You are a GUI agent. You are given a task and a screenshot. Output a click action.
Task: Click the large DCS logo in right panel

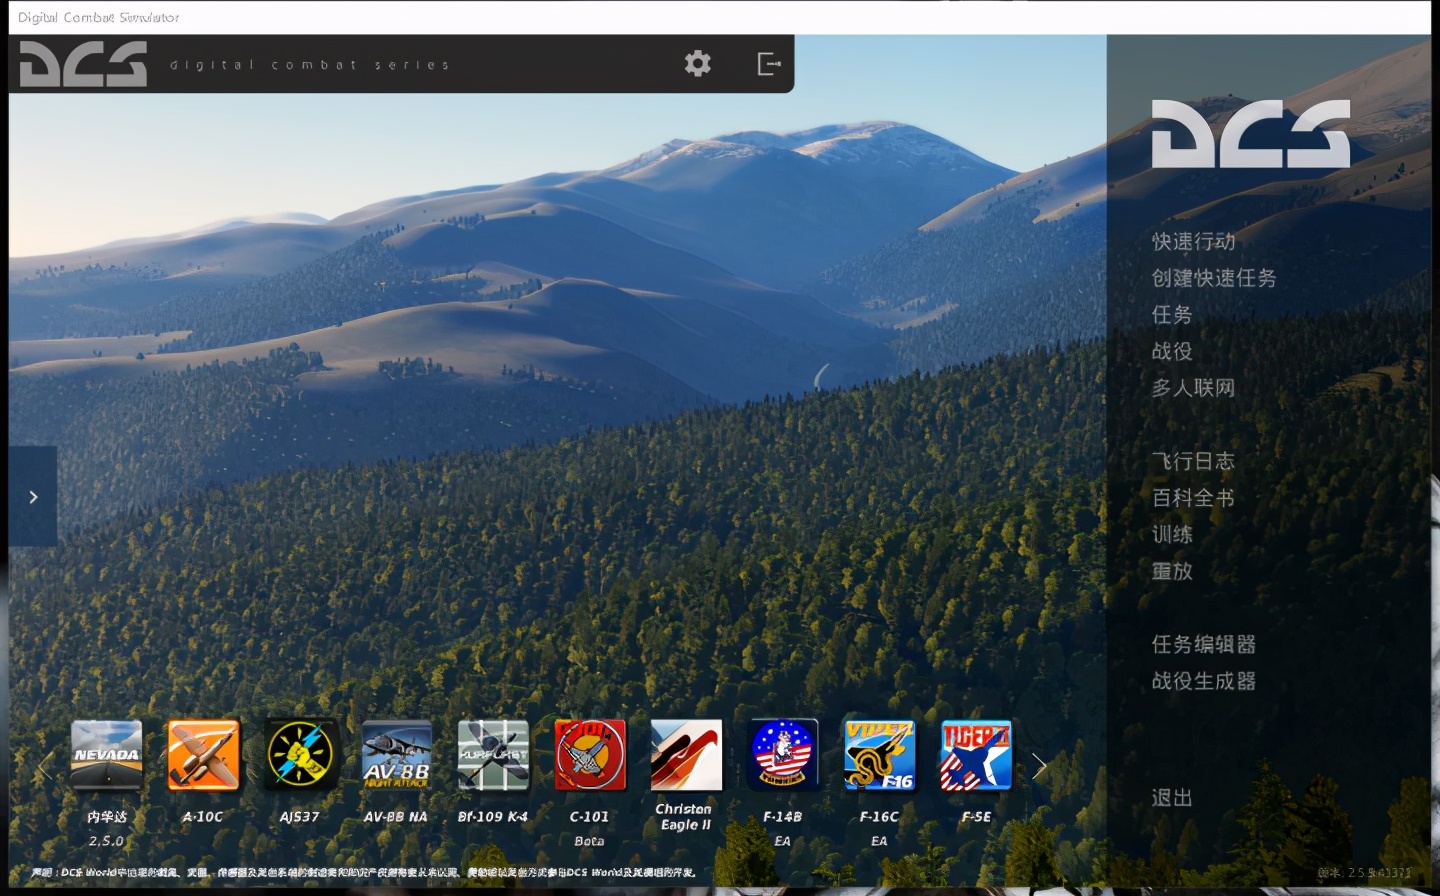pyautogui.click(x=1250, y=134)
